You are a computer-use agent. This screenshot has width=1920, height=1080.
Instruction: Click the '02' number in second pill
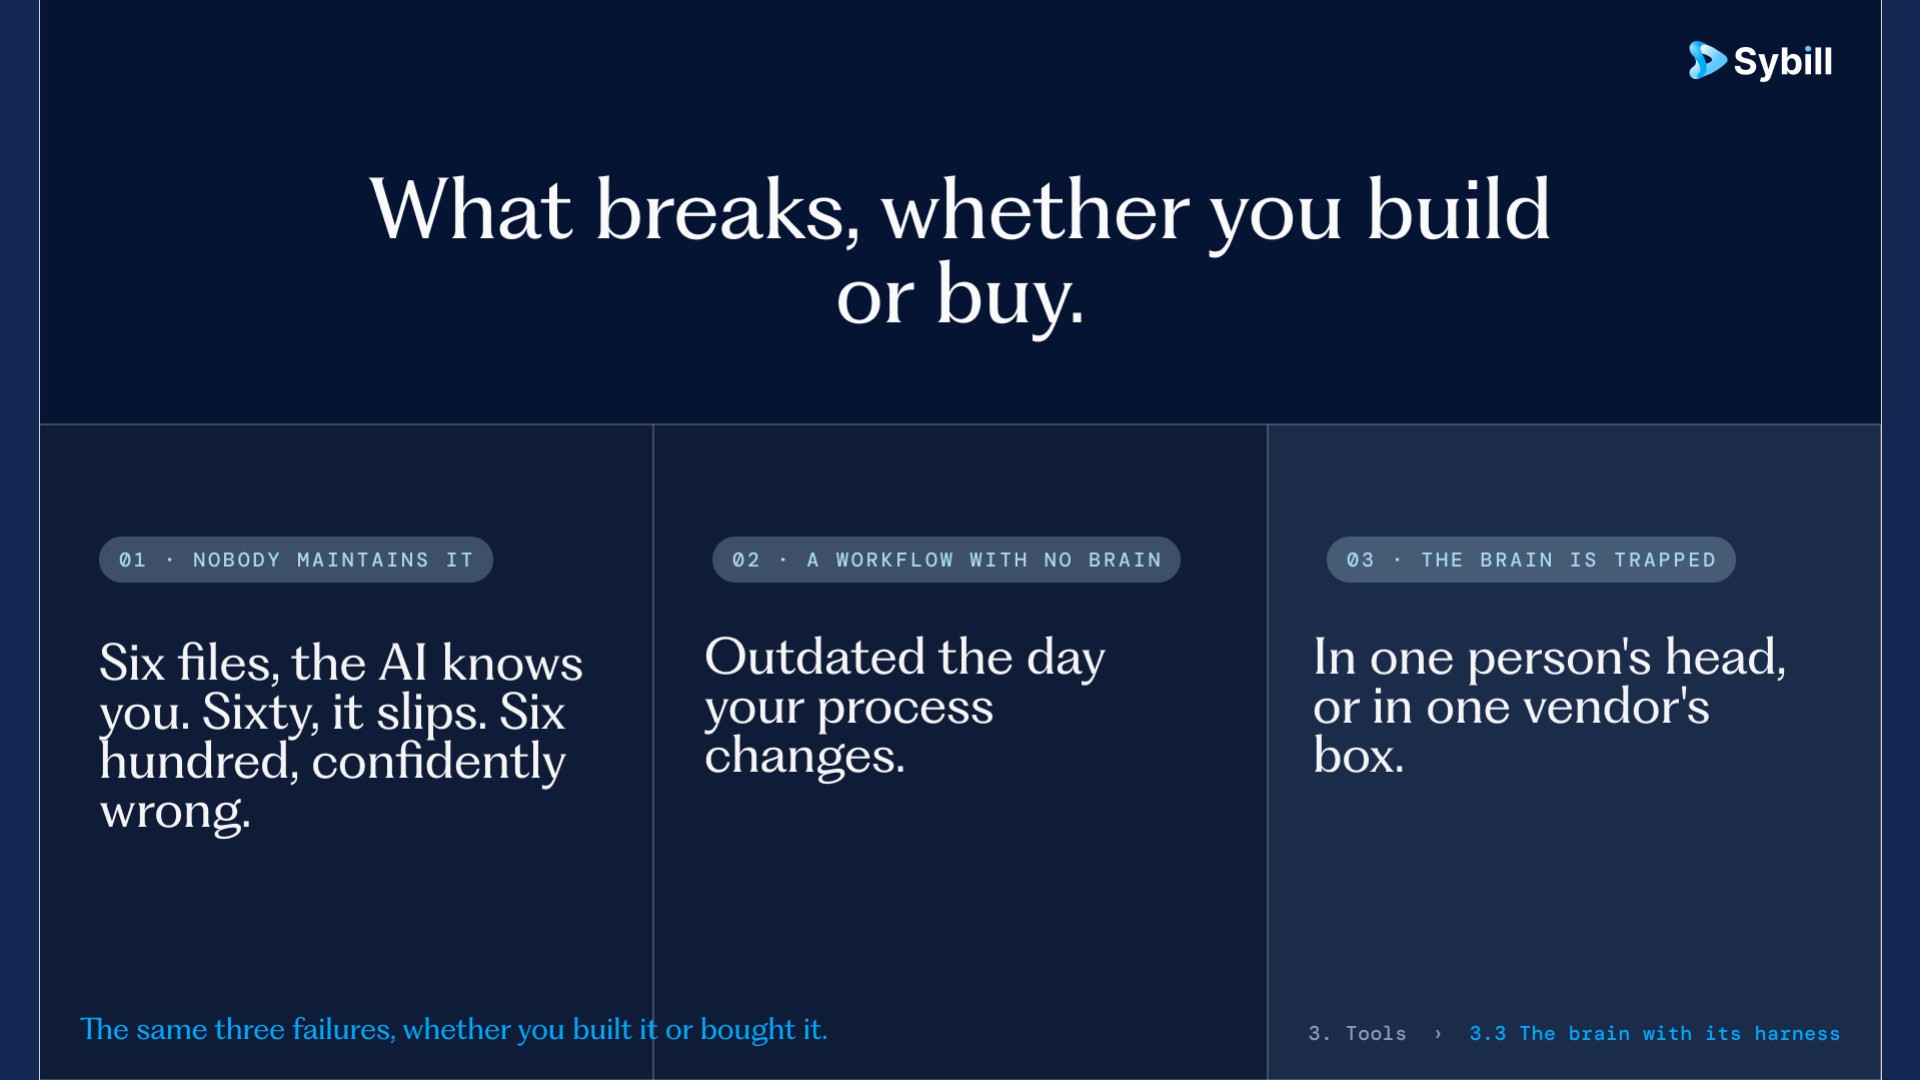(x=746, y=560)
